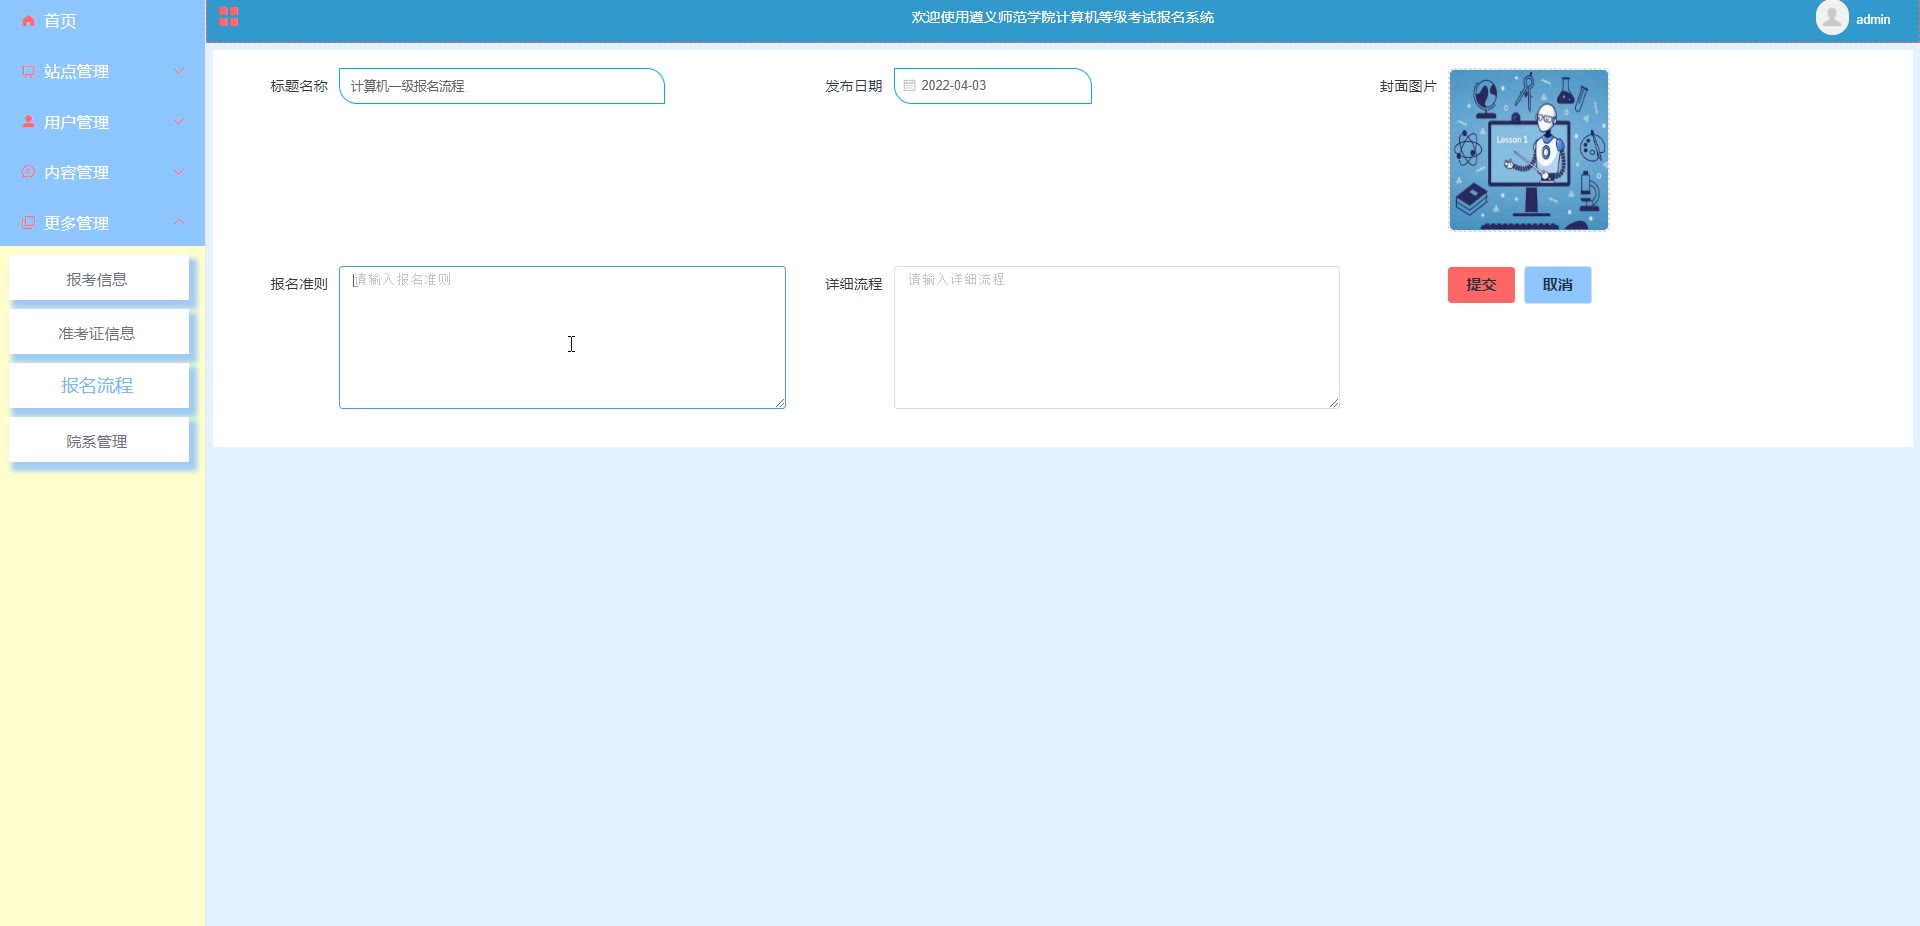Open the calendar icon in 发布日期
Screen dimensions: 1920x926
pyautogui.click(x=910, y=86)
